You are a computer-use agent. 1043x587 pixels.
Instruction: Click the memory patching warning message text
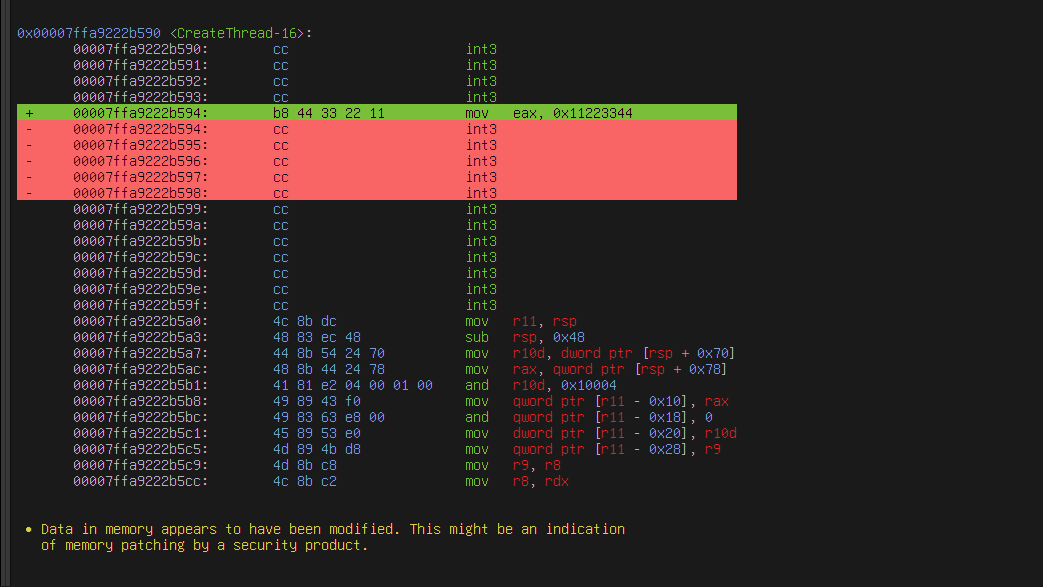pyautogui.click(x=333, y=537)
